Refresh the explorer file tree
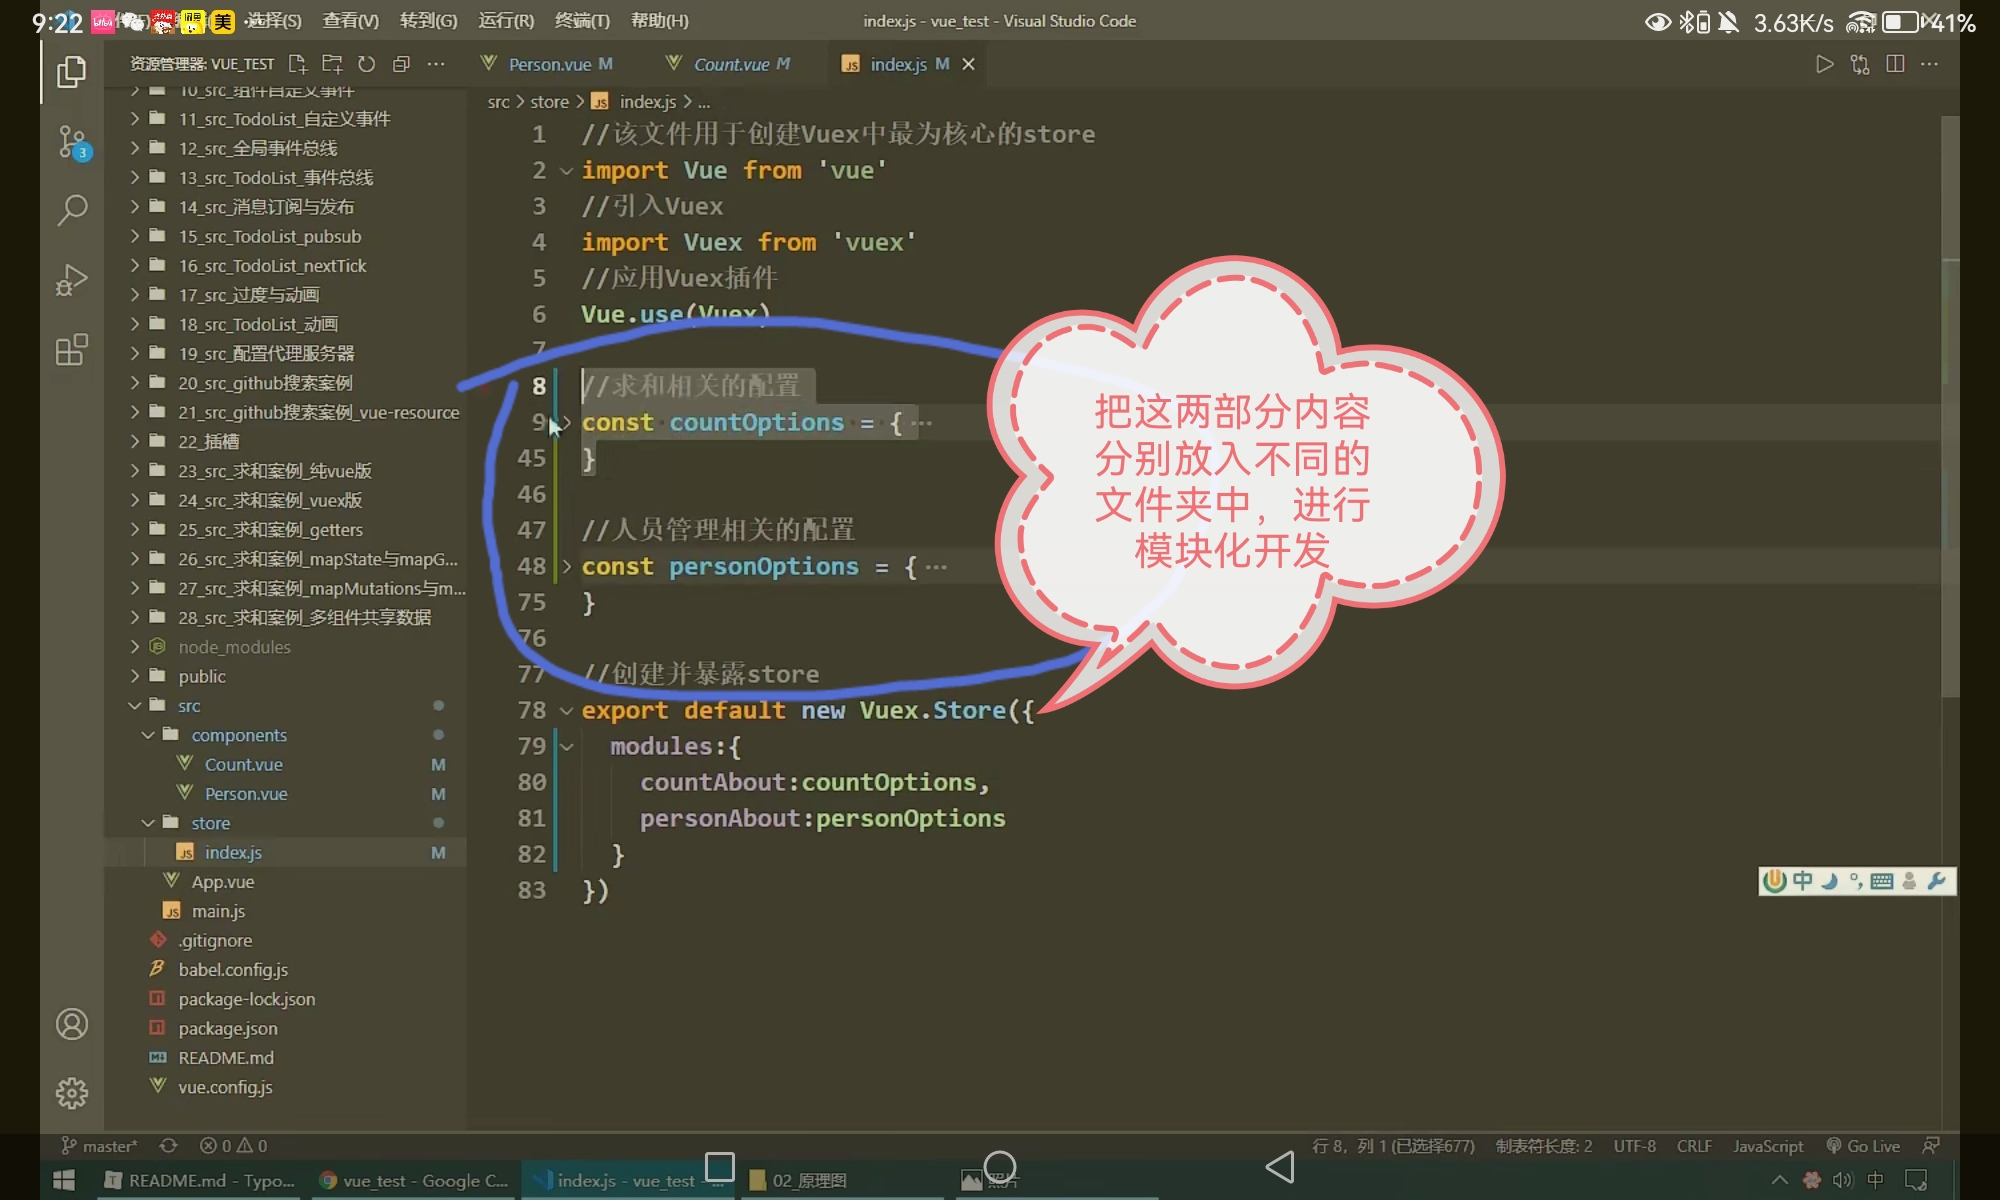 click(x=367, y=64)
